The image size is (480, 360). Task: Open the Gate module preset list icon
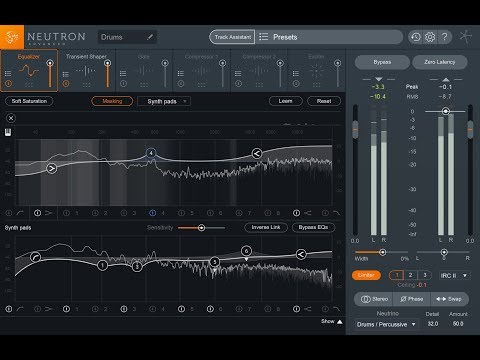(123, 74)
